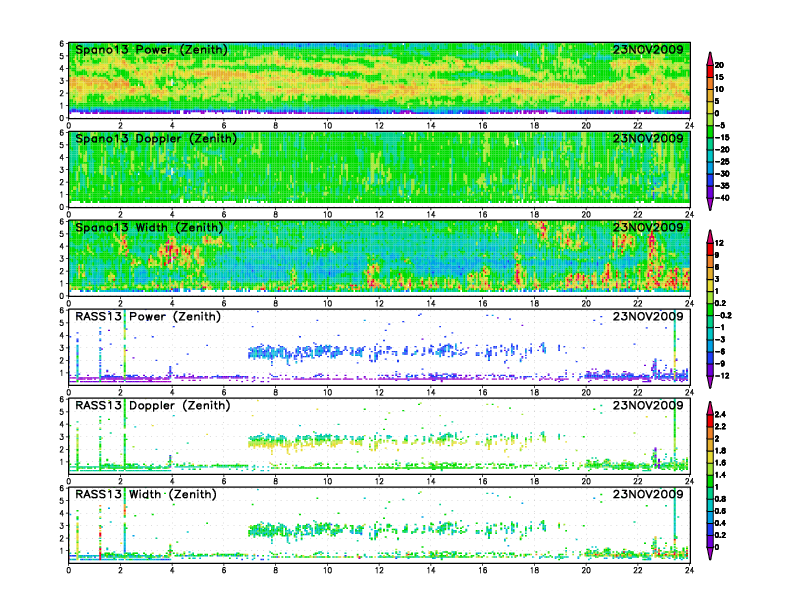Screen dimensions: 792x612
Task: Click the '1.4' label on the bottom colorbar
Action: tap(720, 475)
